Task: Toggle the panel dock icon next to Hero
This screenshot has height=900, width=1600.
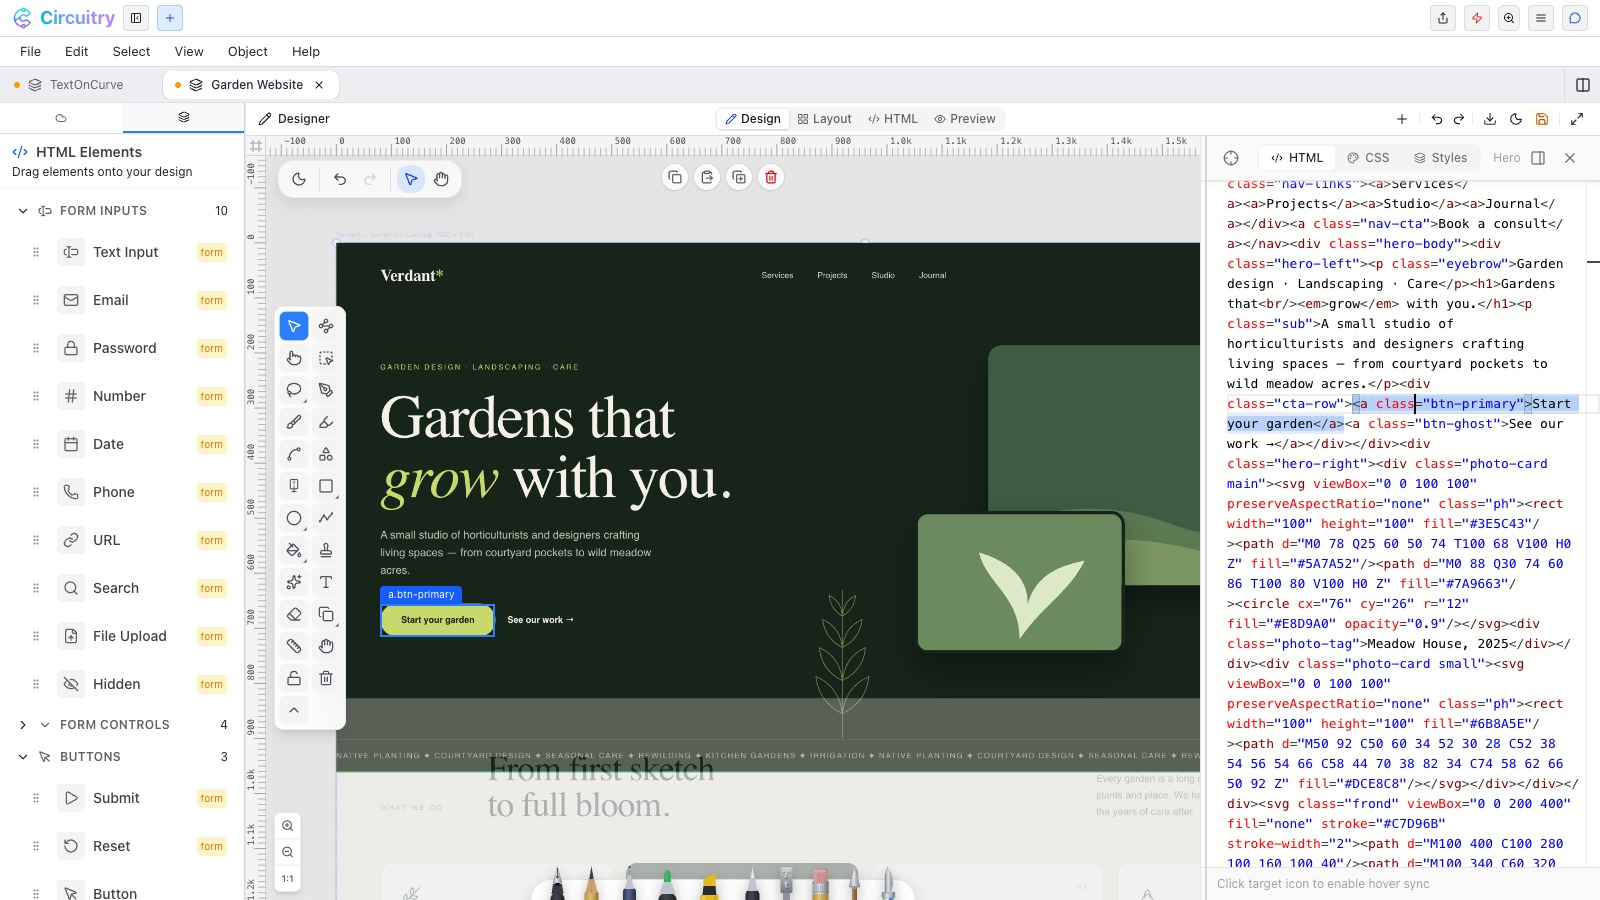Action: (x=1538, y=158)
